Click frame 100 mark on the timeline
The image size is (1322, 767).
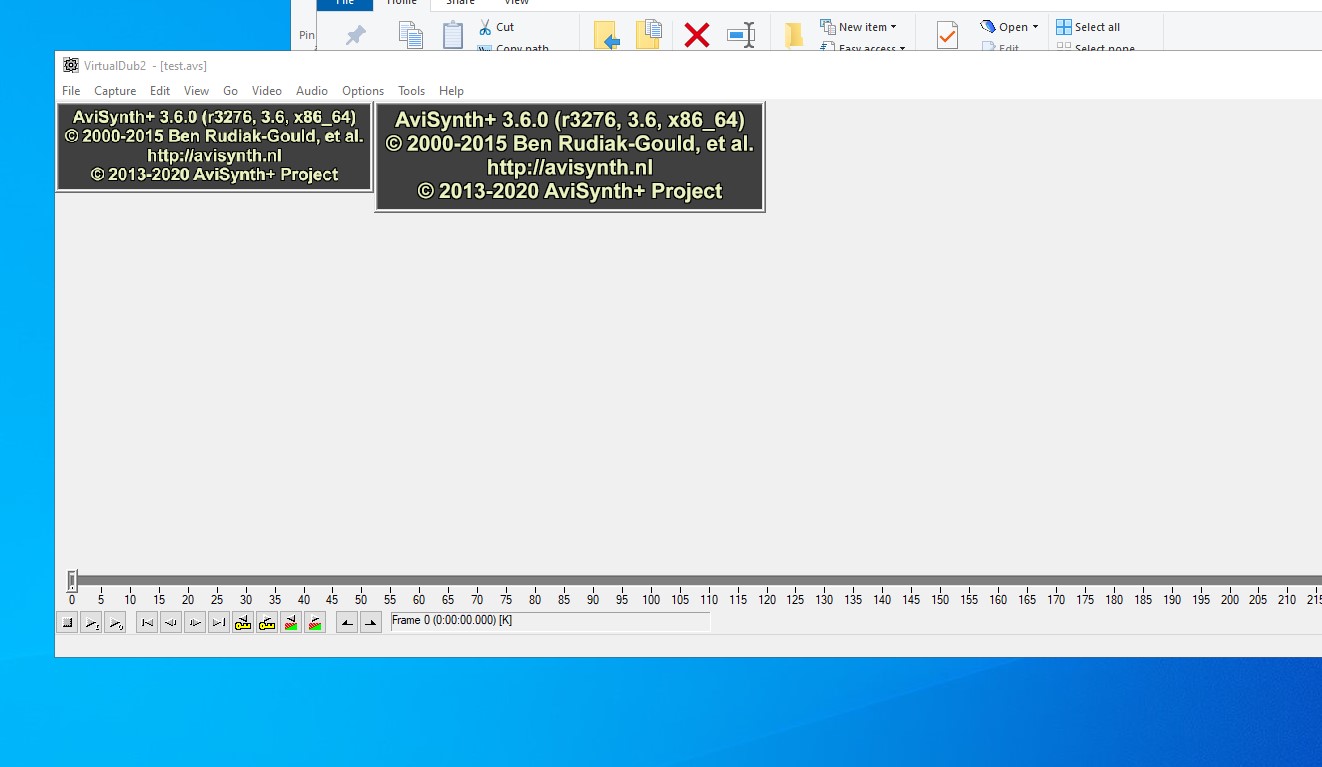click(651, 600)
